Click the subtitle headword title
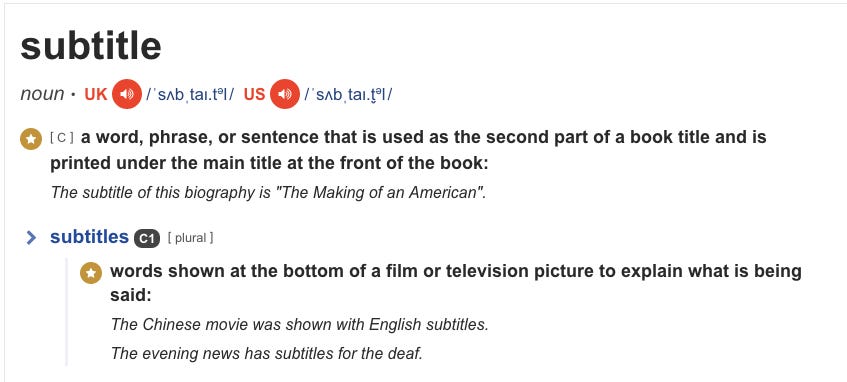 pos(91,45)
